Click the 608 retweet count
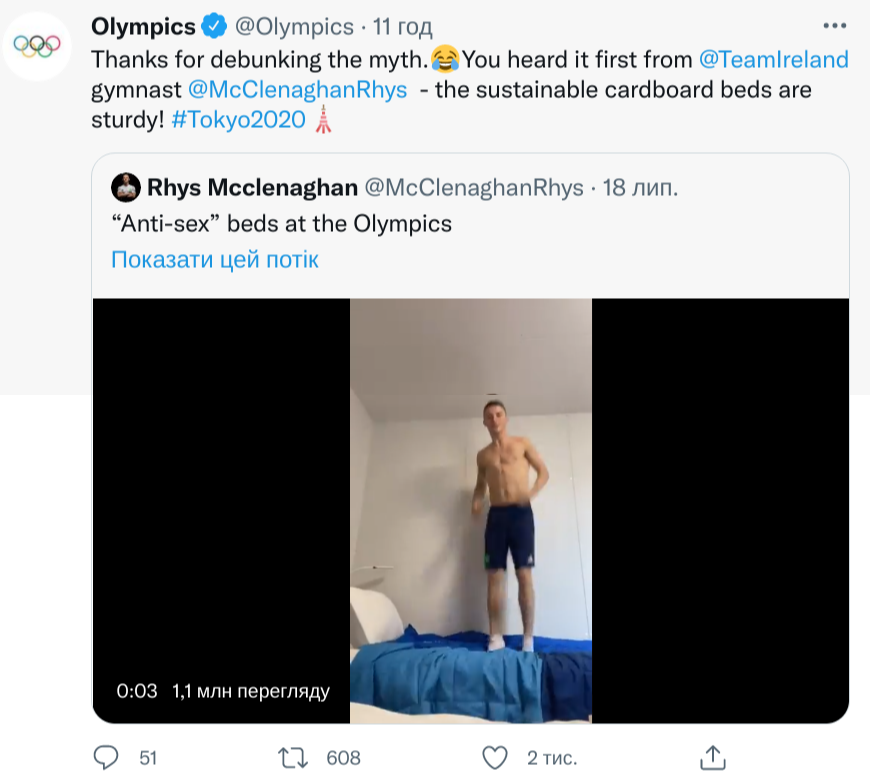The height and width of the screenshot is (784, 870). 344,757
